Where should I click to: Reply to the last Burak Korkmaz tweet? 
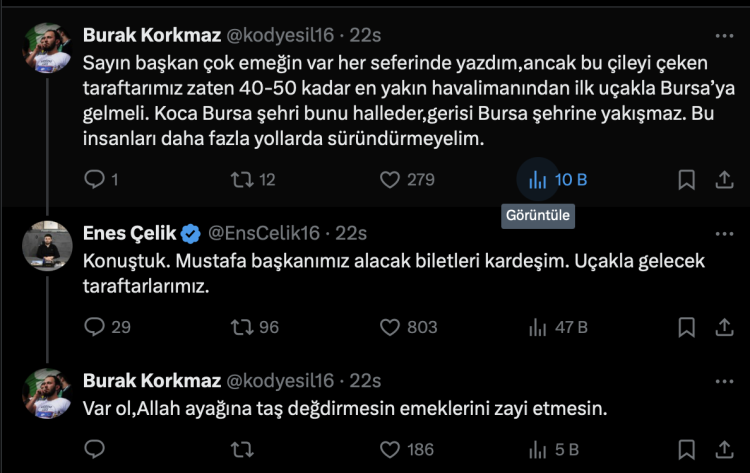[95, 449]
